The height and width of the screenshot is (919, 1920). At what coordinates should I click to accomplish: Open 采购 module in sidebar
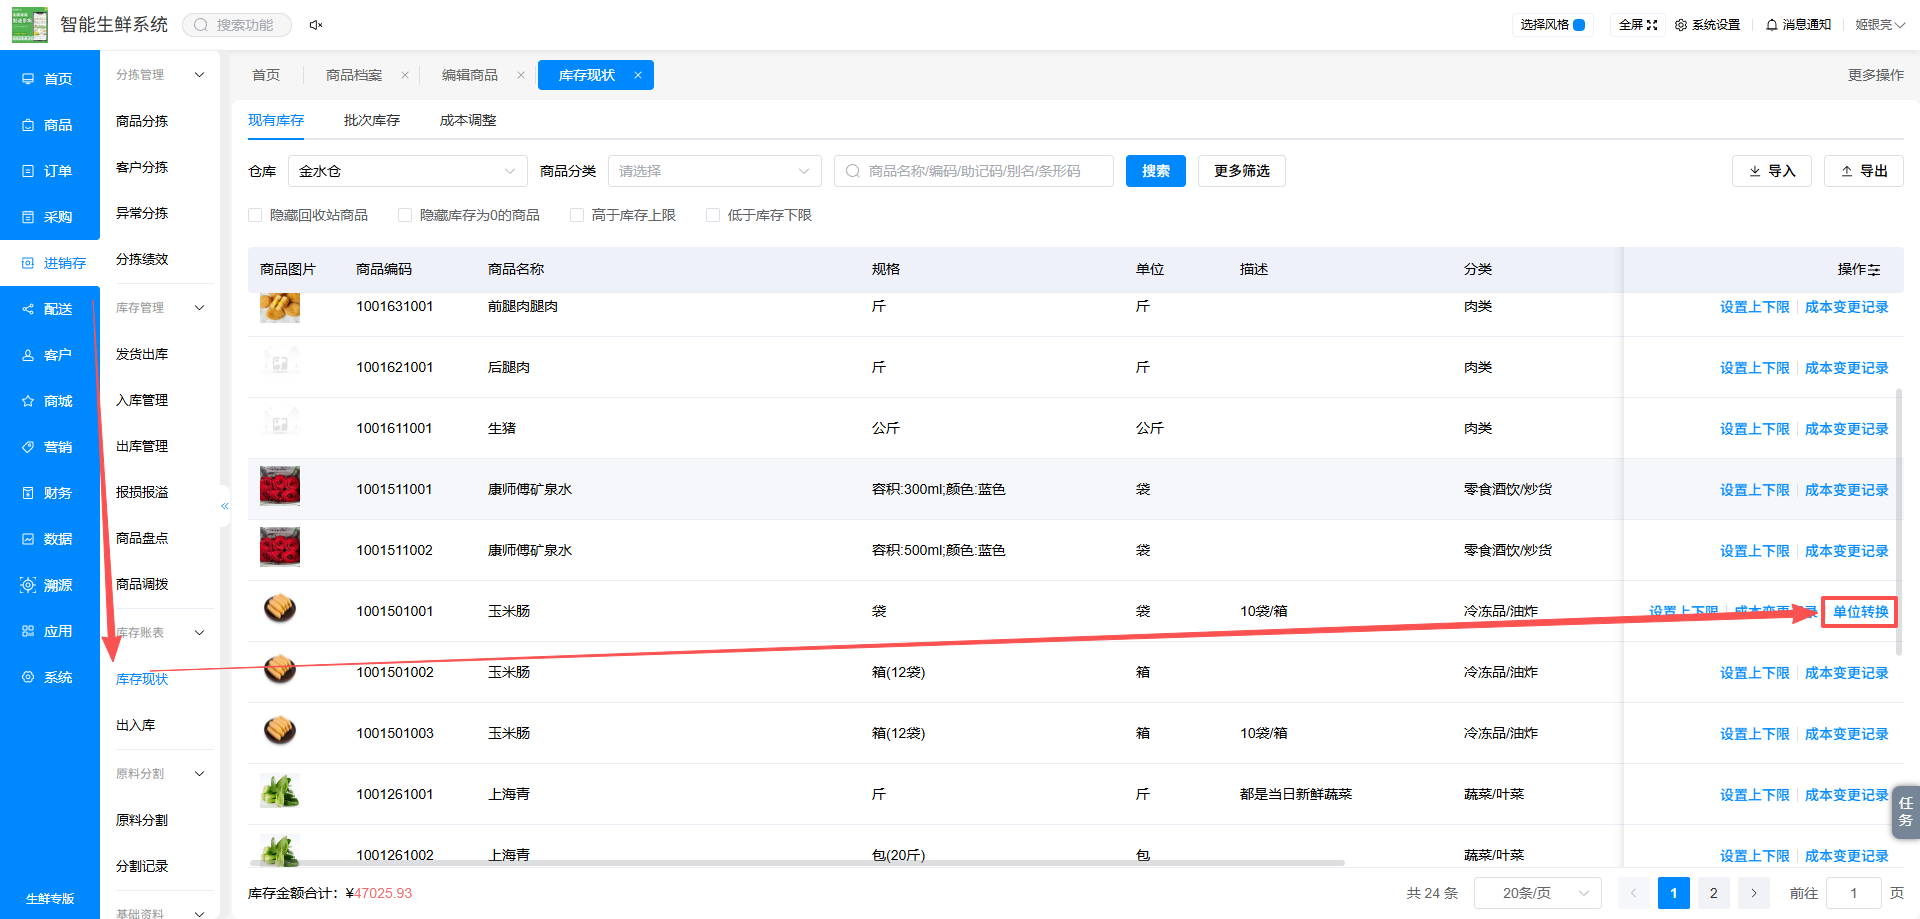click(x=49, y=217)
